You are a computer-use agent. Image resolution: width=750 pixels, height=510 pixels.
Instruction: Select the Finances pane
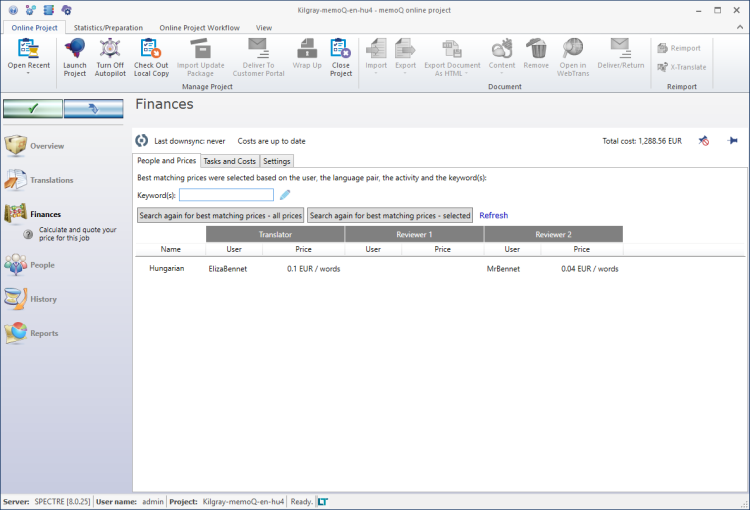click(x=33, y=214)
